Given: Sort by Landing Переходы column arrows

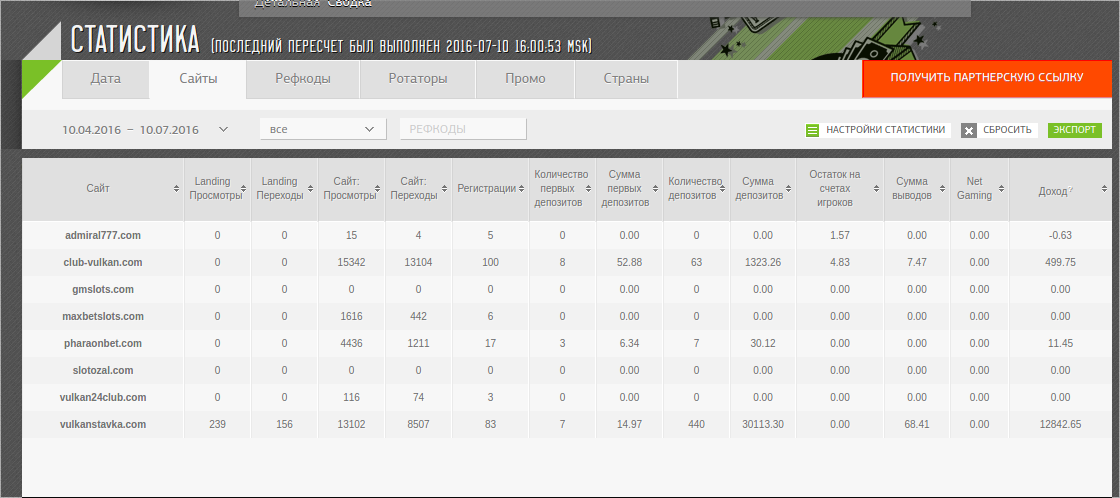Looking at the screenshot, I should 310,189.
